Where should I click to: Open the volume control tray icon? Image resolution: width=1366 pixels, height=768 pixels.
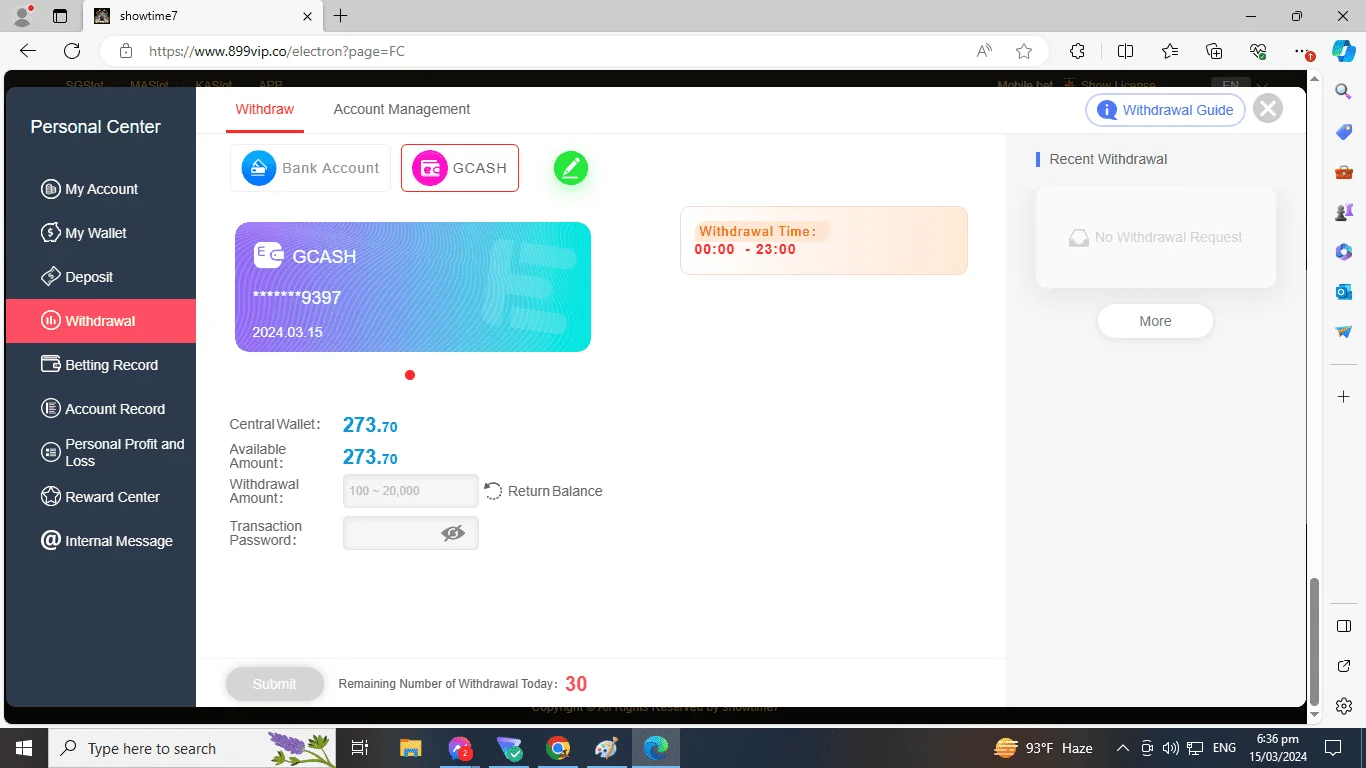coord(1171,748)
